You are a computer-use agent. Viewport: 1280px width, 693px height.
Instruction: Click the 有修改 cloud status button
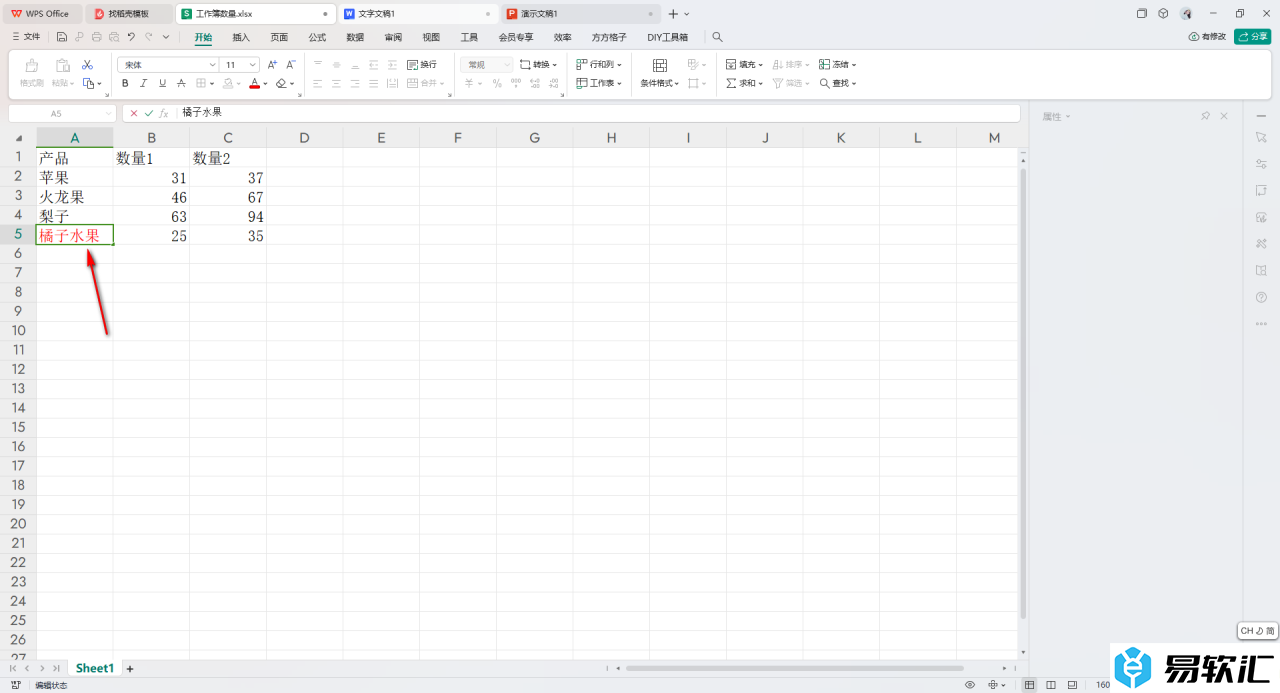point(1207,37)
